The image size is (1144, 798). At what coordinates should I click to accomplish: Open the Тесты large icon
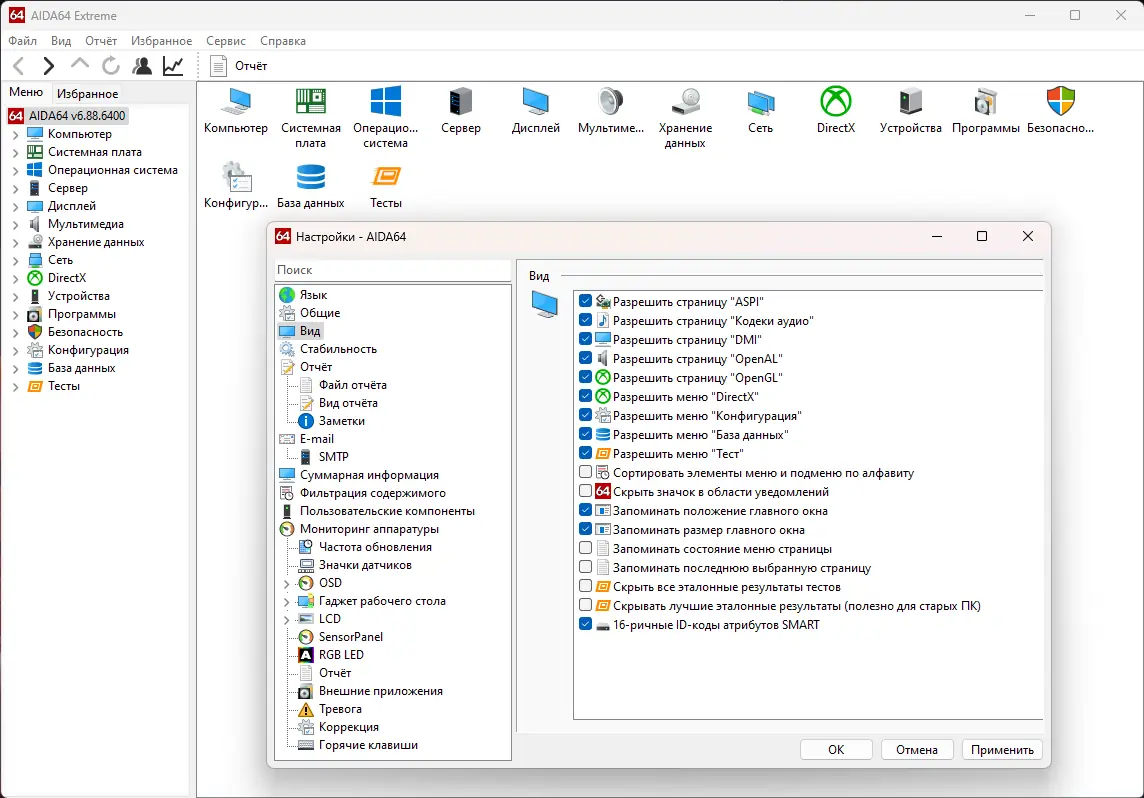(x=385, y=186)
